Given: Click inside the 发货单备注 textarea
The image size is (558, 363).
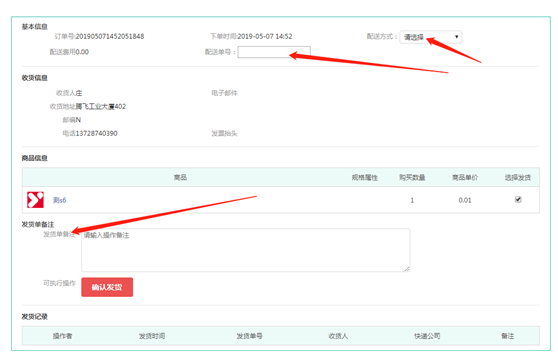Looking at the screenshot, I should pos(246,250).
